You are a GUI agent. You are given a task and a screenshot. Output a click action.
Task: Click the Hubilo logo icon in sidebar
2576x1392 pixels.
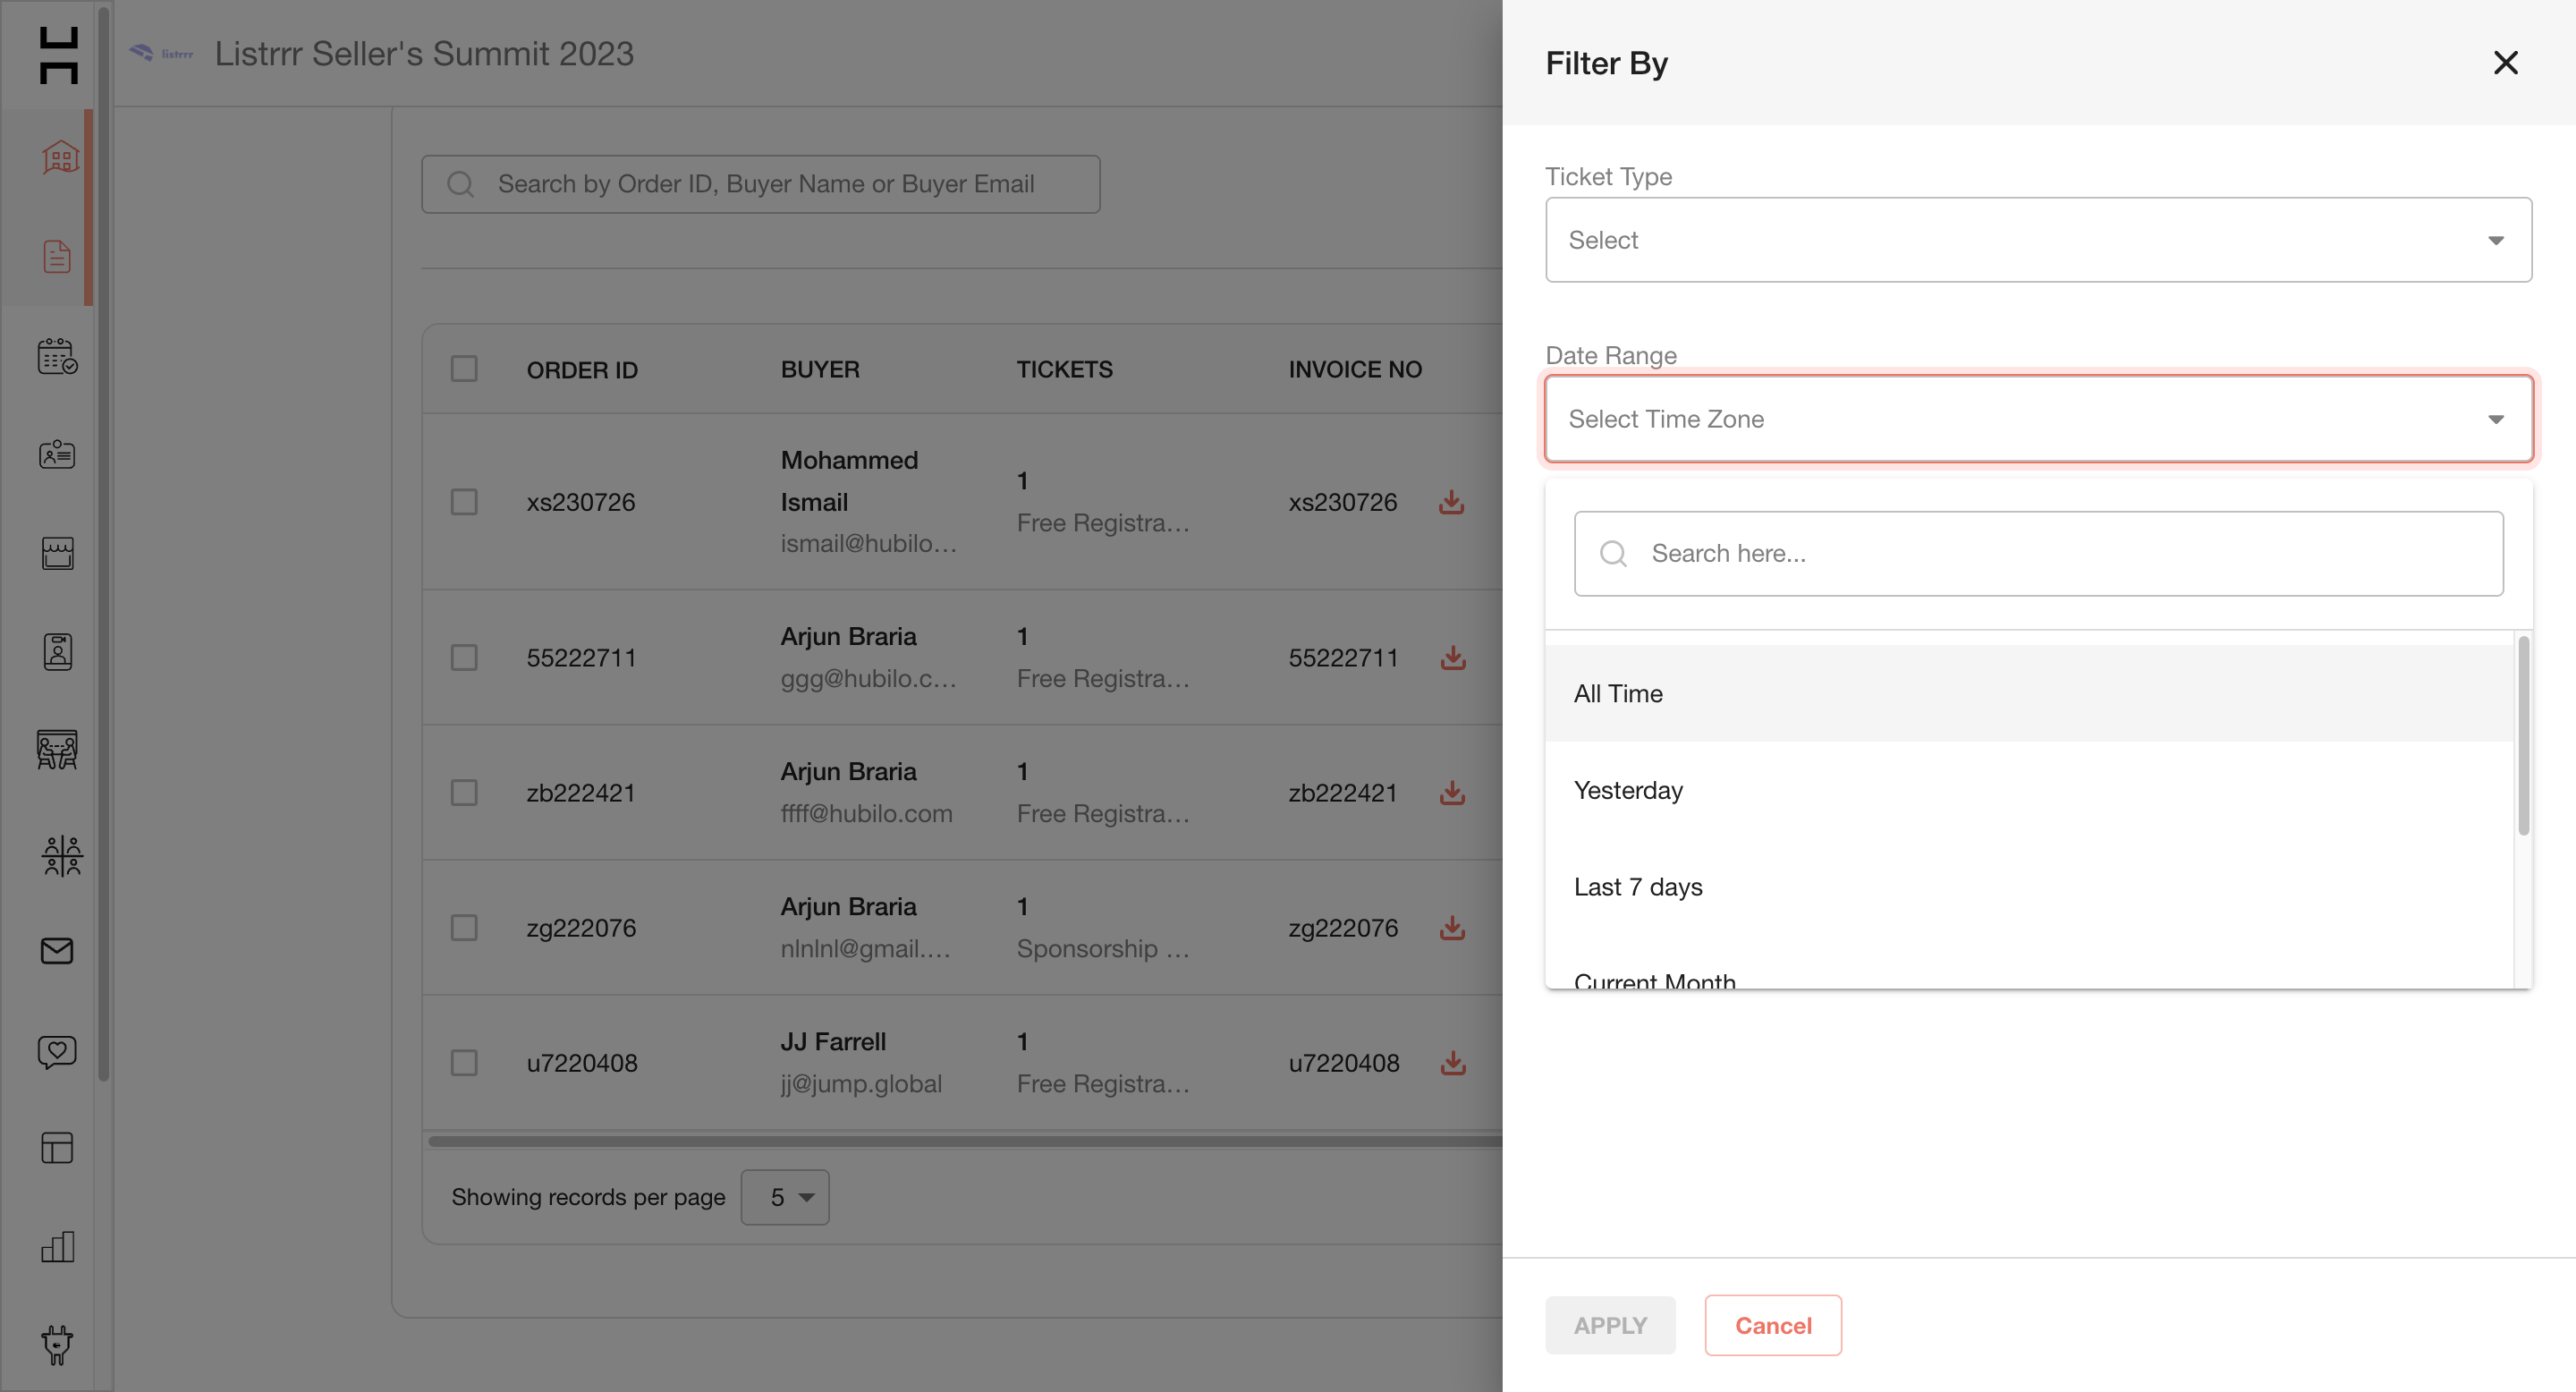pyautogui.click(x=58, y=55)
